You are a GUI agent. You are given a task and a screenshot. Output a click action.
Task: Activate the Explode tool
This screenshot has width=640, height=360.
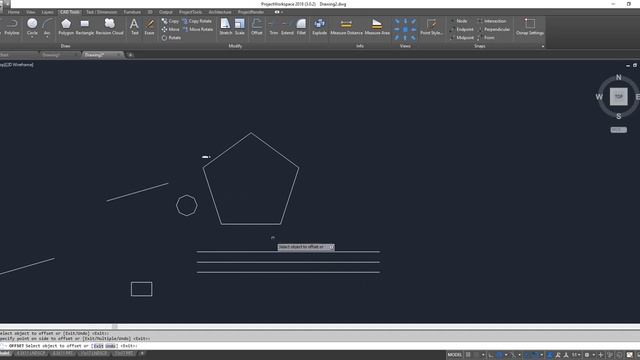tap(319, 27)
